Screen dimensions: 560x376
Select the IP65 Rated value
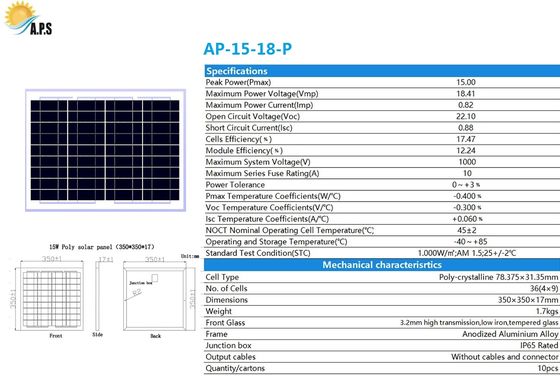pyautogui.click(x=539, y=346)
